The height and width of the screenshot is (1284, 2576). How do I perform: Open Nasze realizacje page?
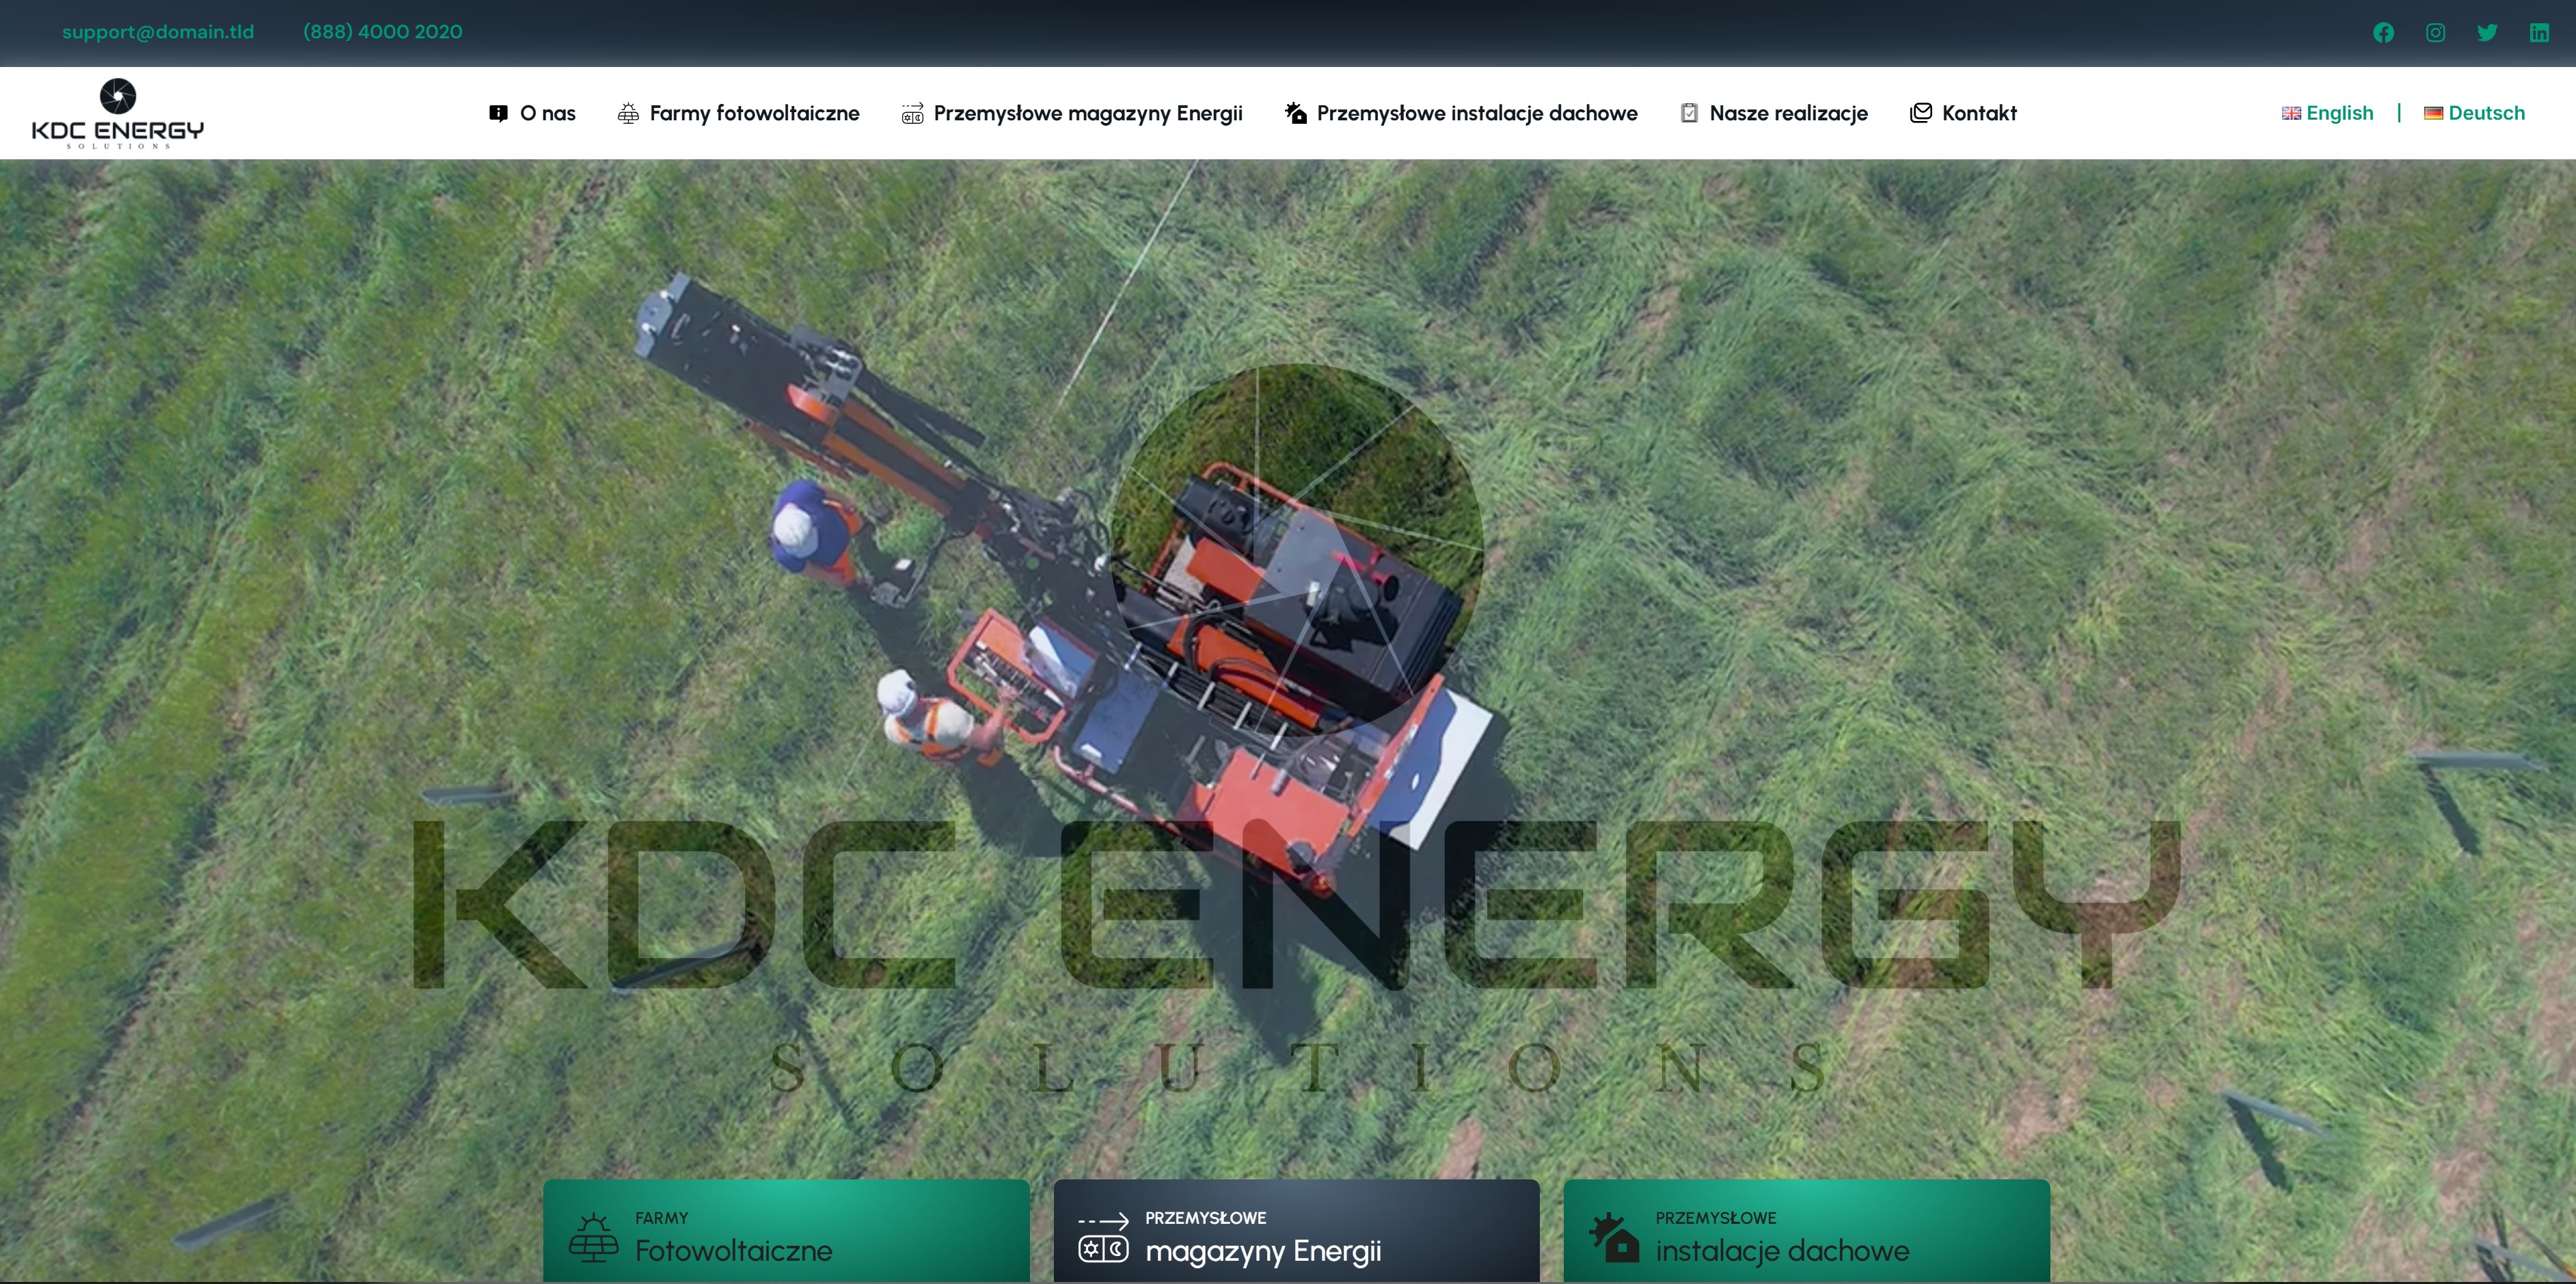(1788, 113)
